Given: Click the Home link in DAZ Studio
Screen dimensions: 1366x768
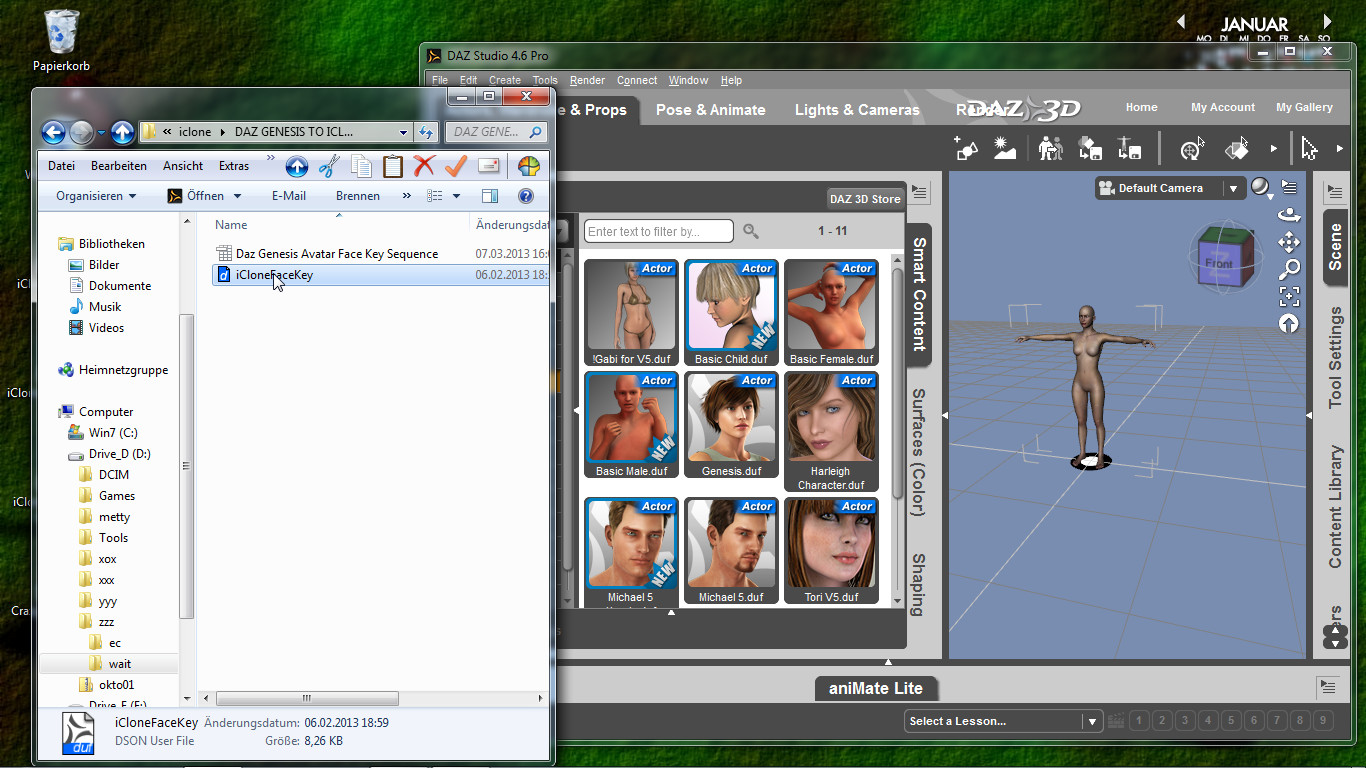Looking at the screenshot, I should 1141,107.
